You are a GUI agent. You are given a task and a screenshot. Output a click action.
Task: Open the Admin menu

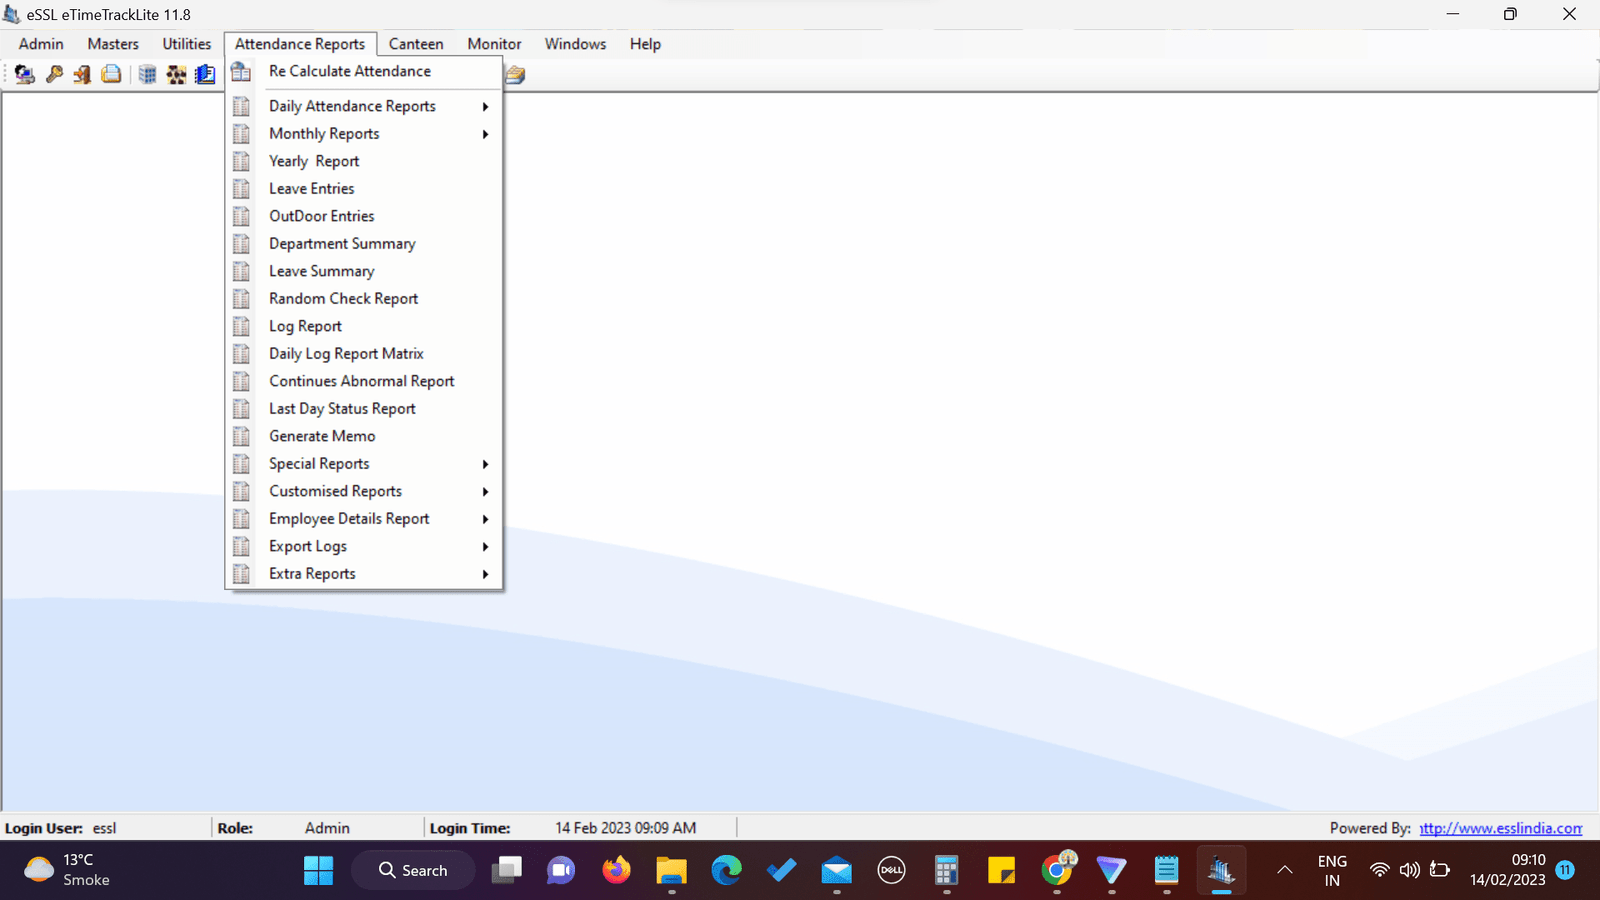pos(41,44)
